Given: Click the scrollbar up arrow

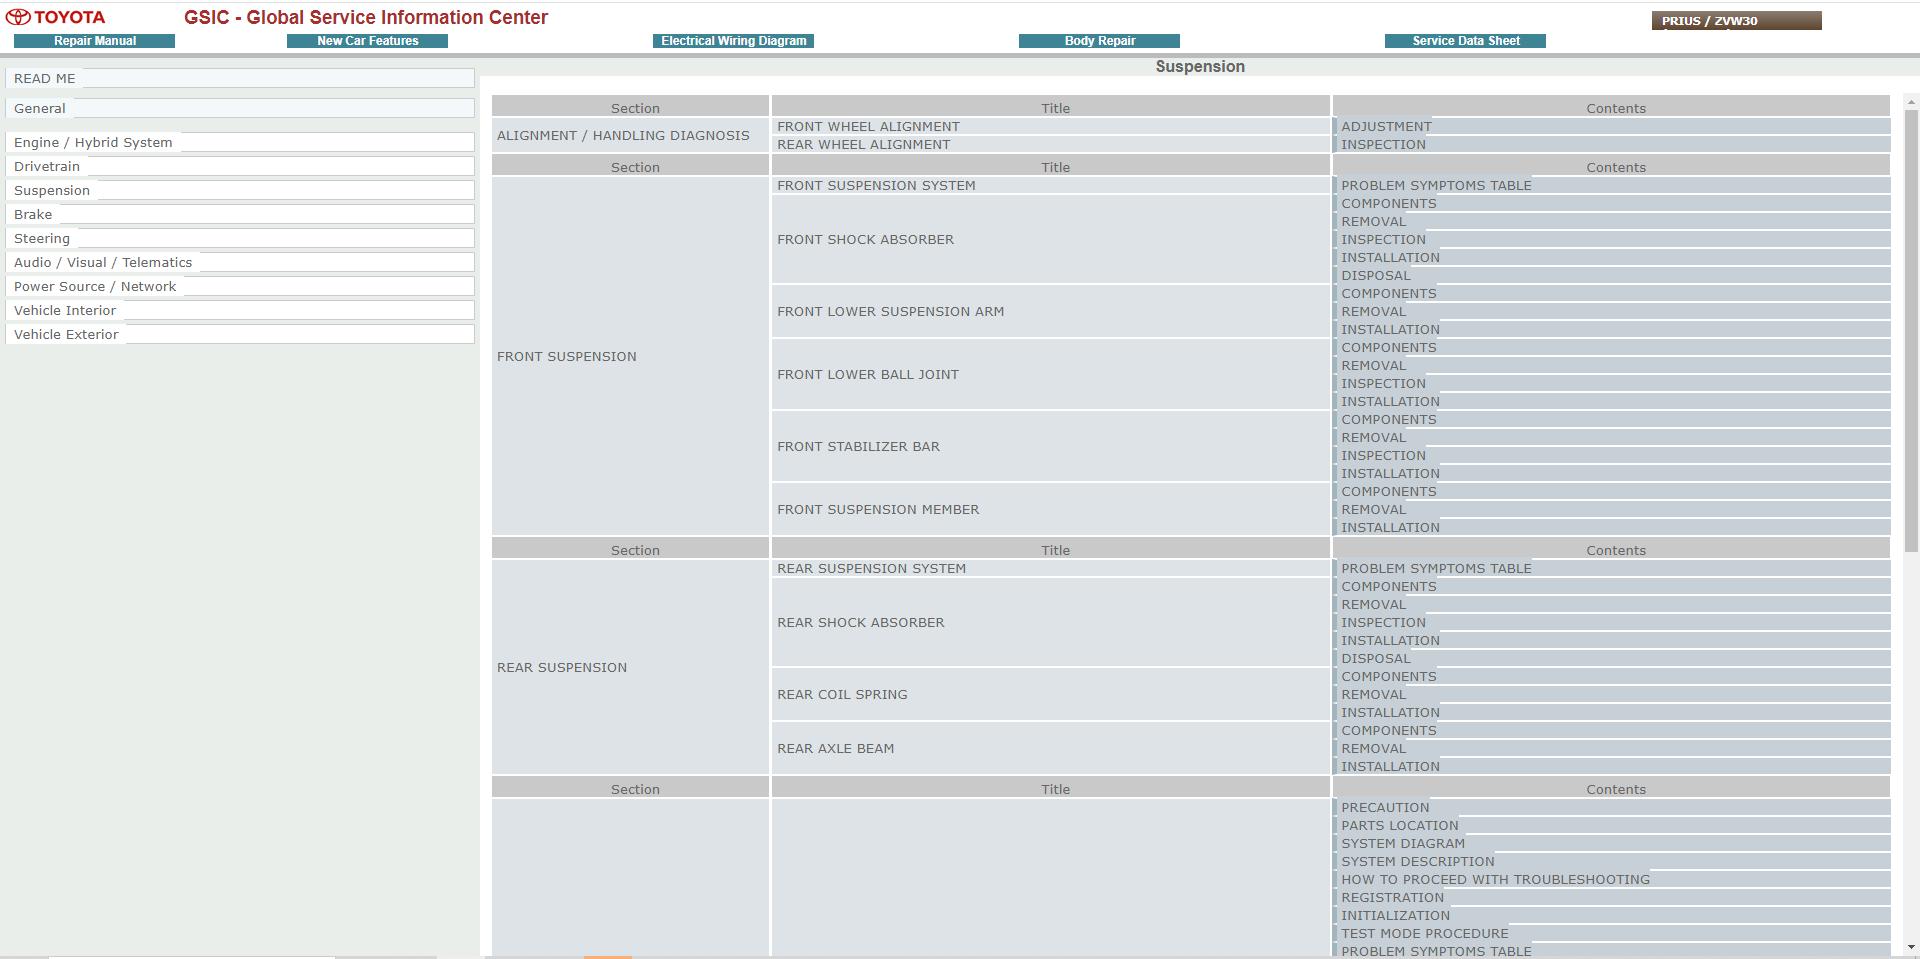Looking at the screenshot, I should [x=1911, y=102].
